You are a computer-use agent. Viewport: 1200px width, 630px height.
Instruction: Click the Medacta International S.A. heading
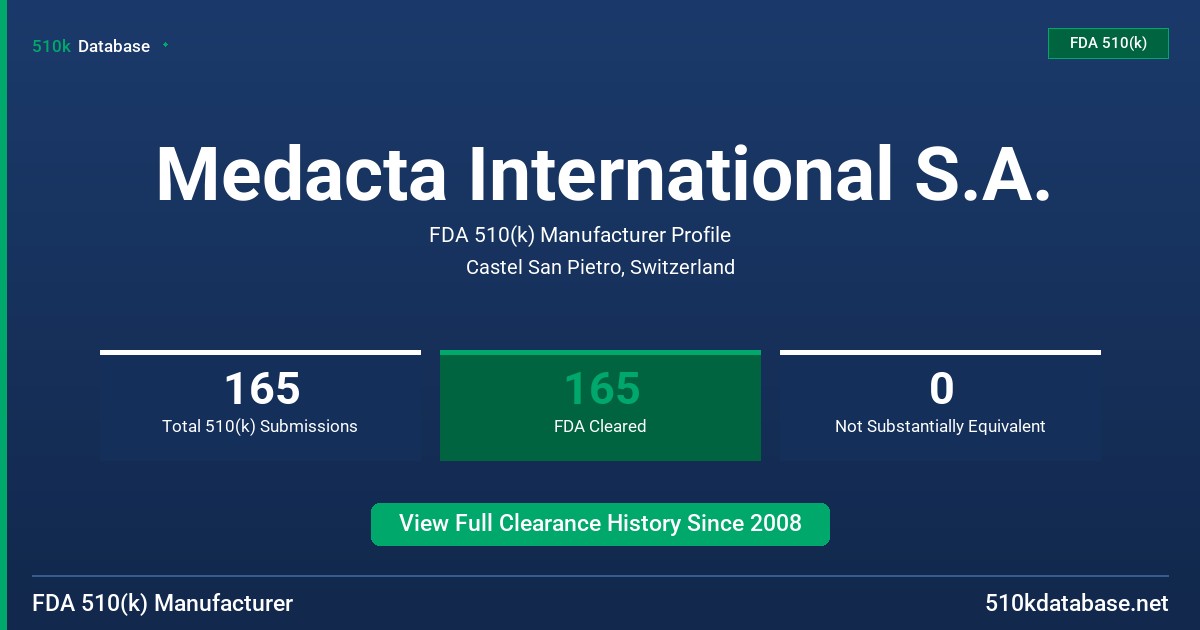click(603, 175)
